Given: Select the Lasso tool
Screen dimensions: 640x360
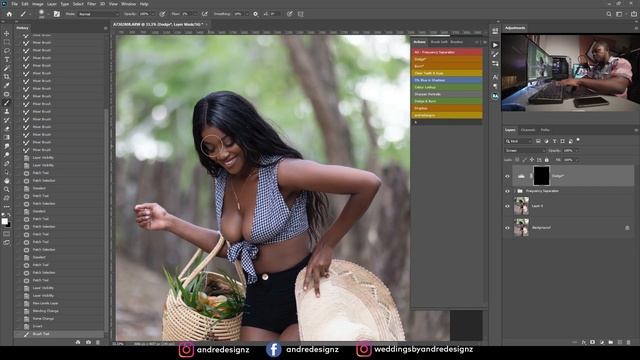Looking at the screenshot, I should tap(7, 51).
